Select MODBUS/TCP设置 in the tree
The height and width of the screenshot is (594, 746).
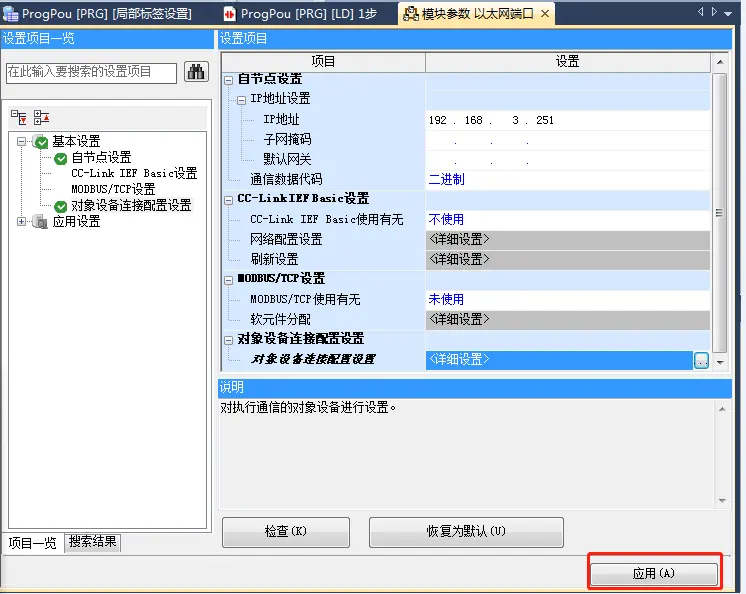click(x=113, y=190)
